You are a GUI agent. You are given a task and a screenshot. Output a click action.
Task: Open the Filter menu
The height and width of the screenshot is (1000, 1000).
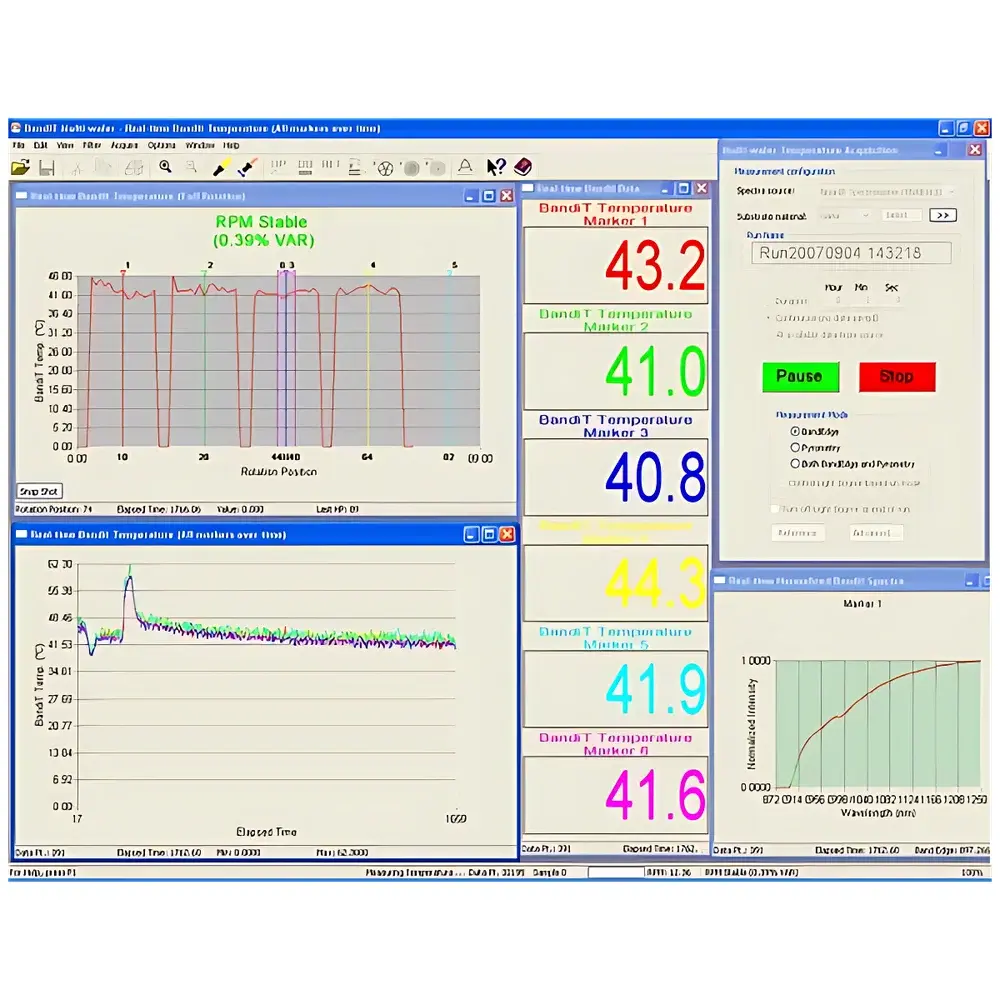pos(92,145)
